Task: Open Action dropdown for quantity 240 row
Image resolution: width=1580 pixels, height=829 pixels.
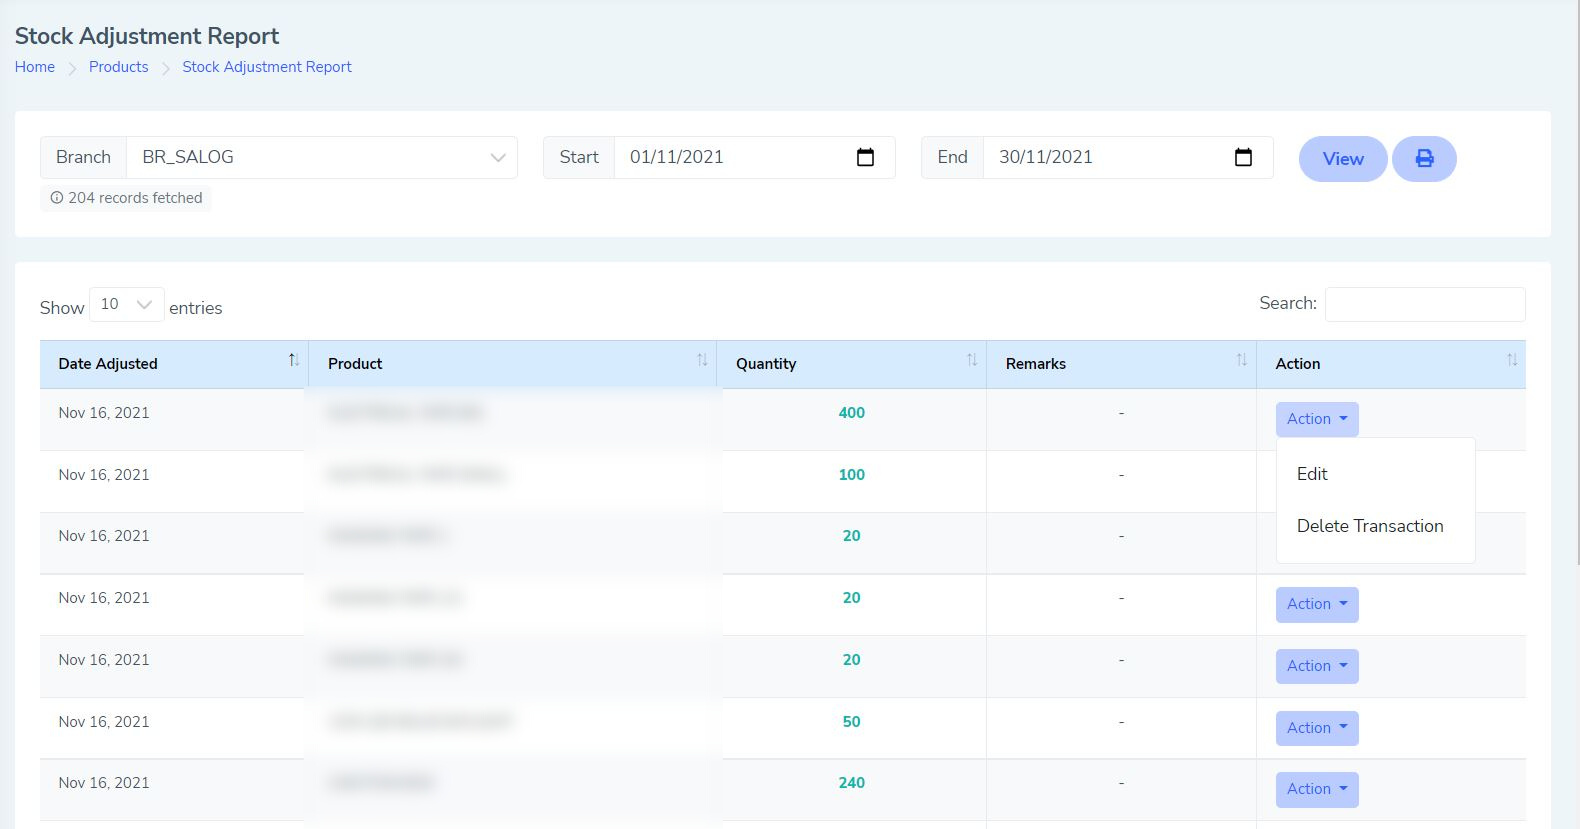Action: 1317,789
